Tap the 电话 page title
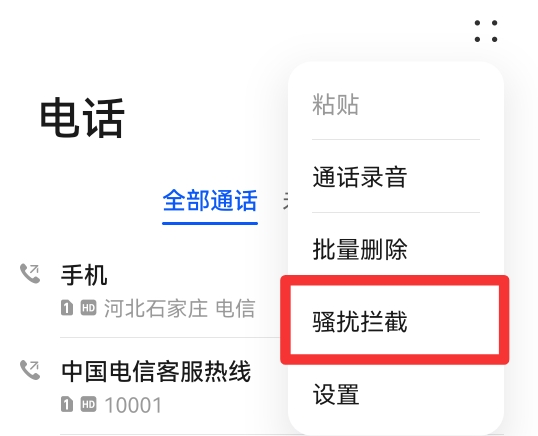This screenshot has height=436, width=538. [82, 118]
